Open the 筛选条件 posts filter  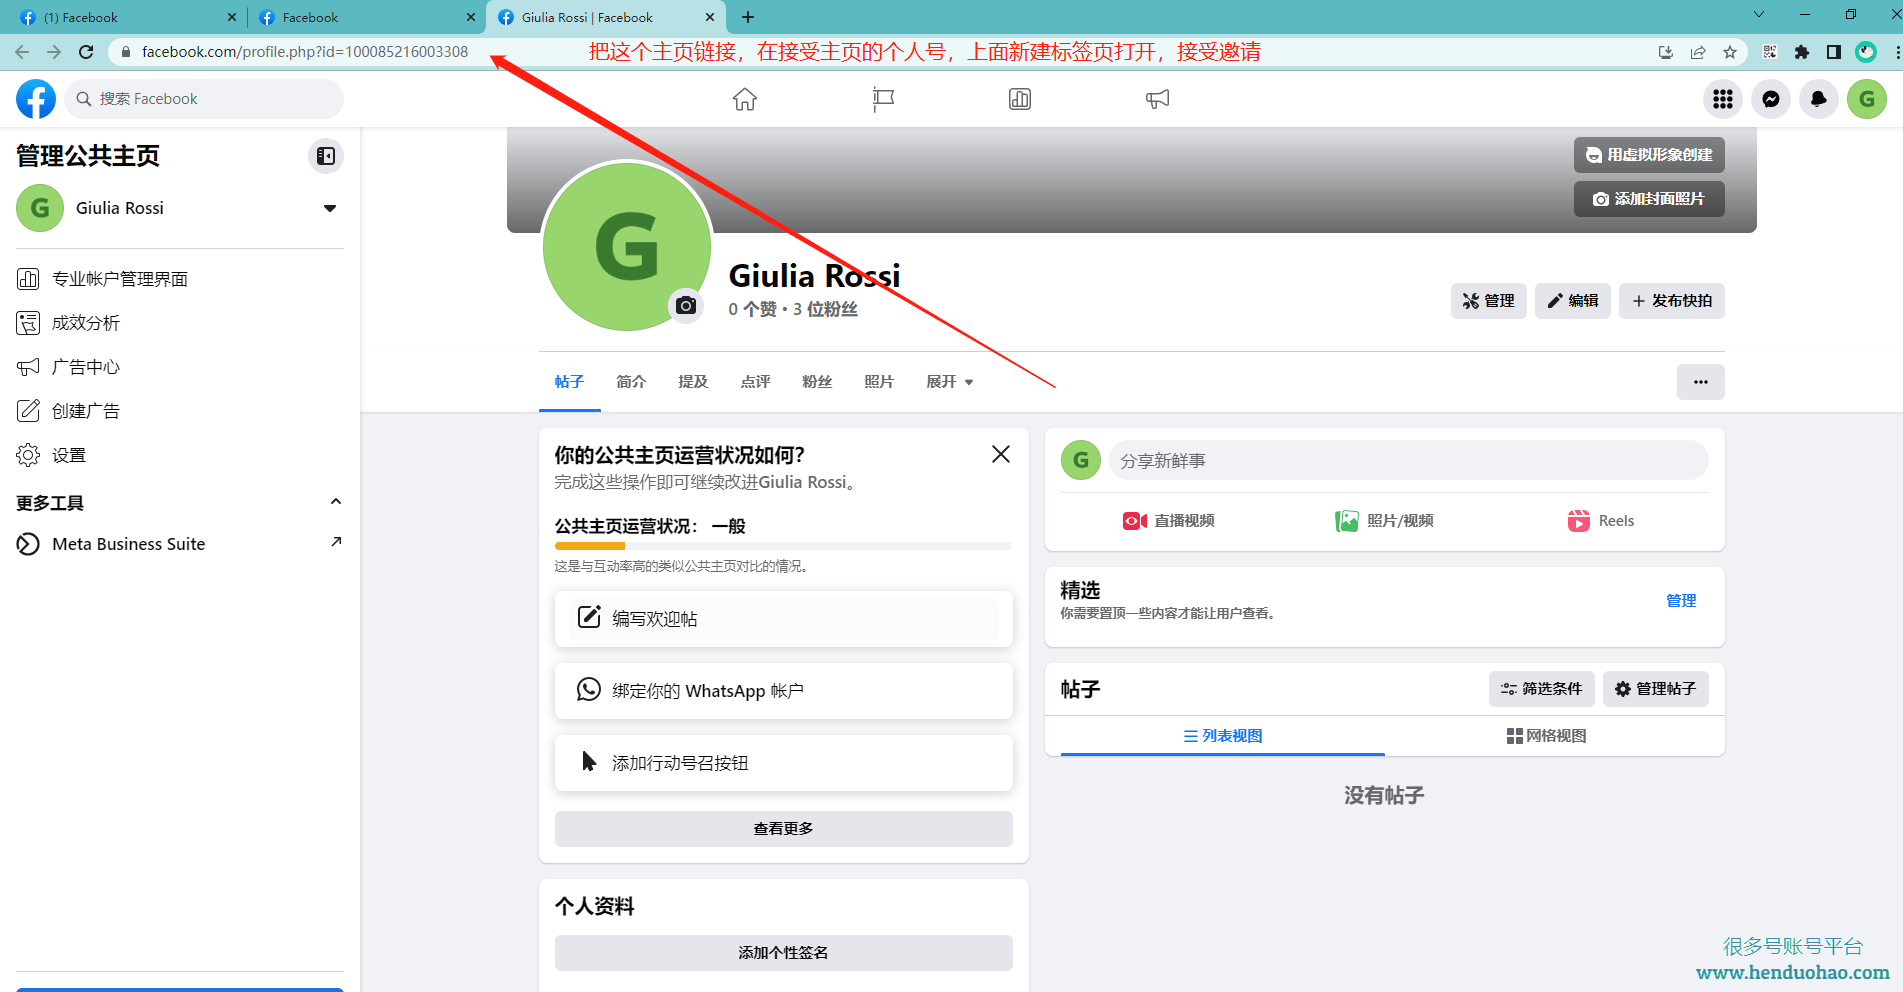pyautogui.click(x=1541, y=689)
